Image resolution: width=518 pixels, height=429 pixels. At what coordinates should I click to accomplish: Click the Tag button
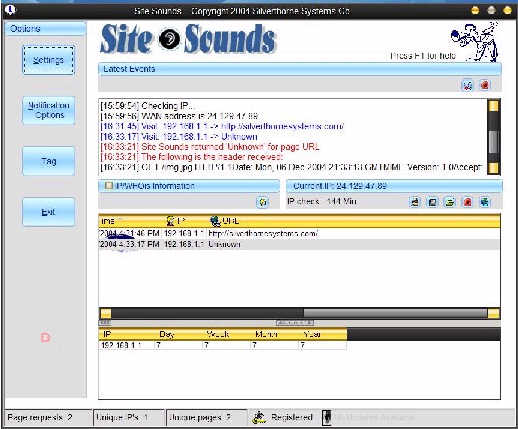49,161
